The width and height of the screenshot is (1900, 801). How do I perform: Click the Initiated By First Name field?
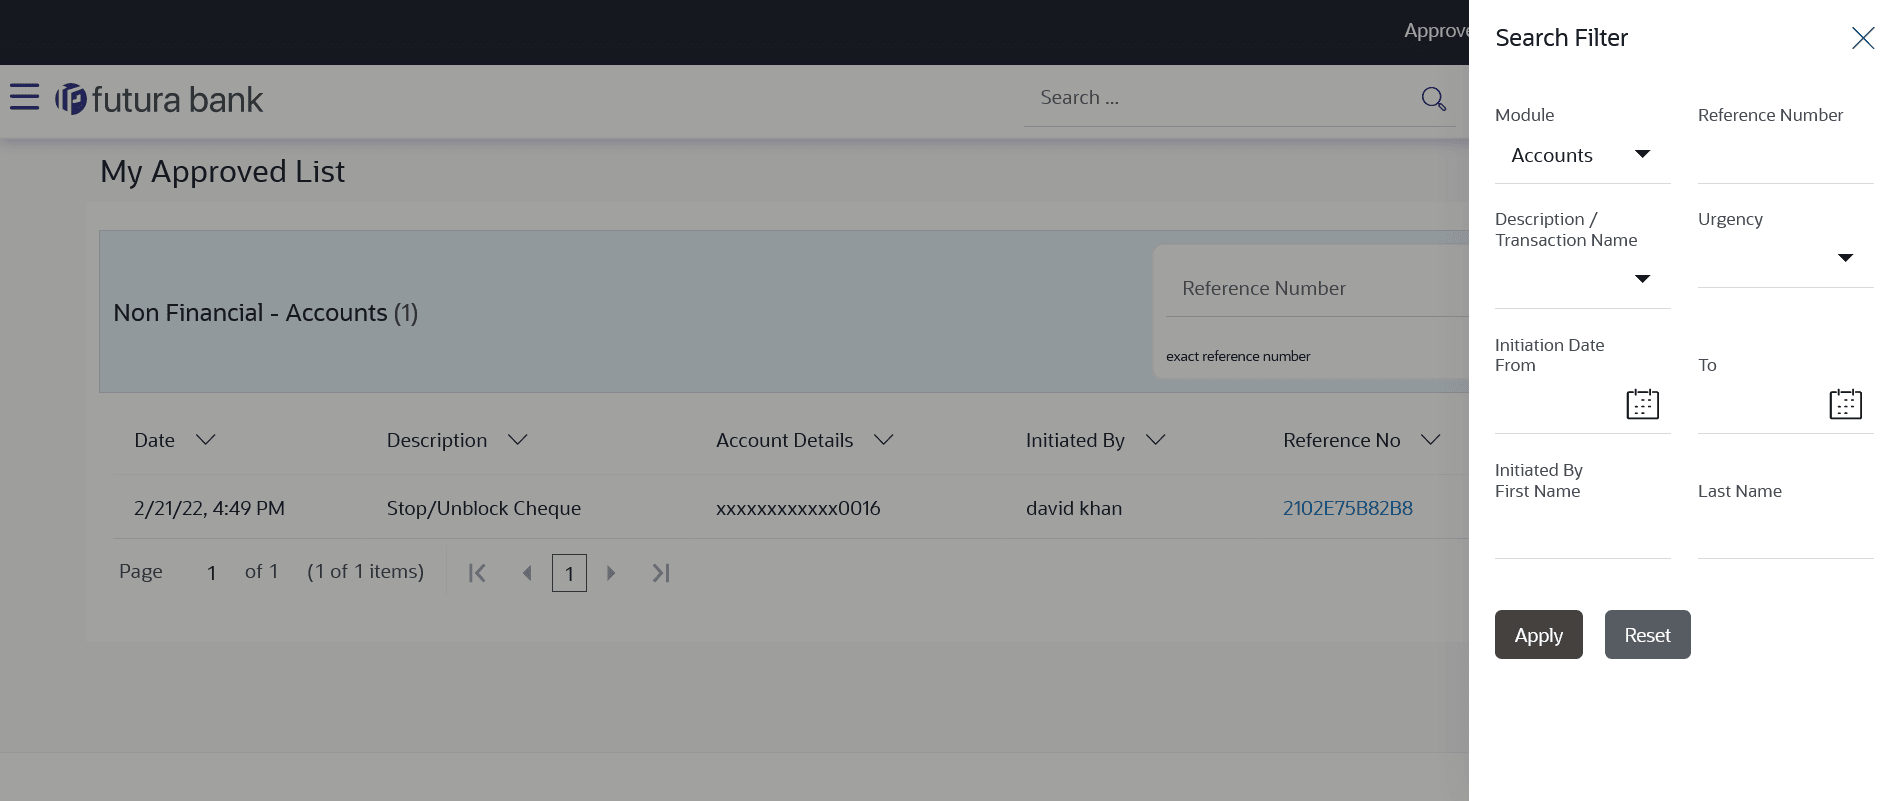point(1582,535)
